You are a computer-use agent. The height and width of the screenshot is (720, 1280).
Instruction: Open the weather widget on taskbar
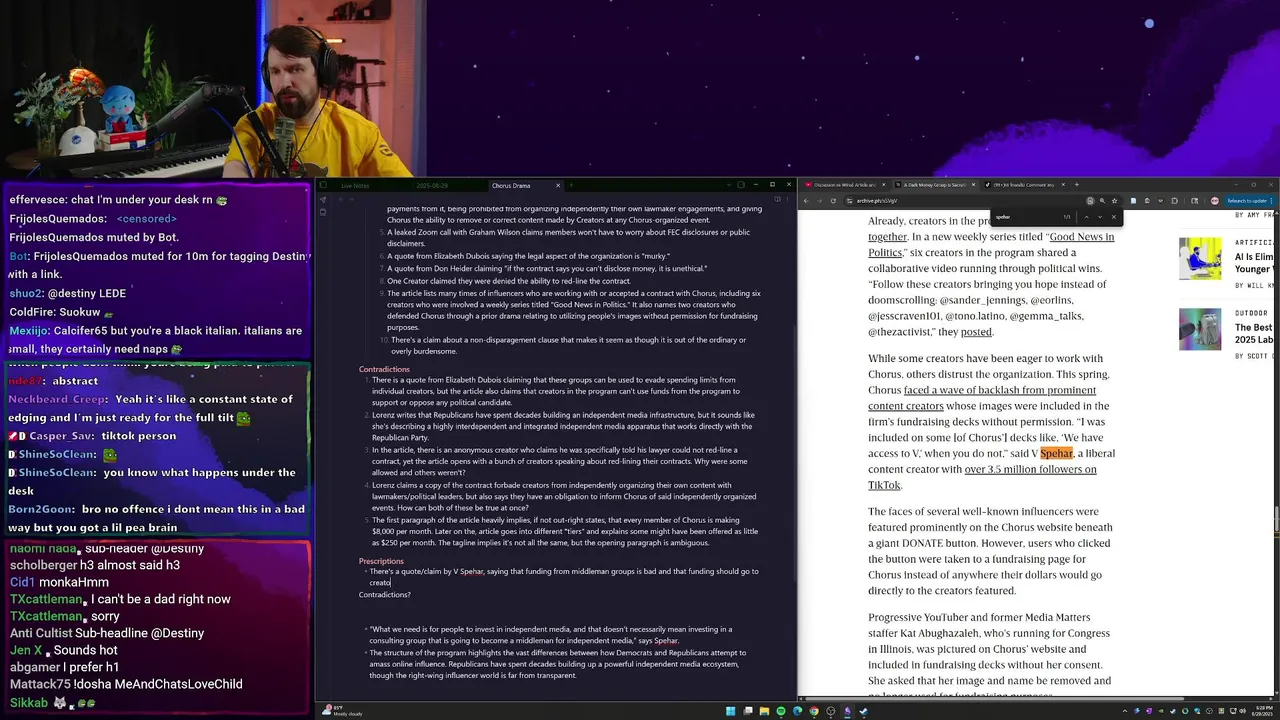340,711
